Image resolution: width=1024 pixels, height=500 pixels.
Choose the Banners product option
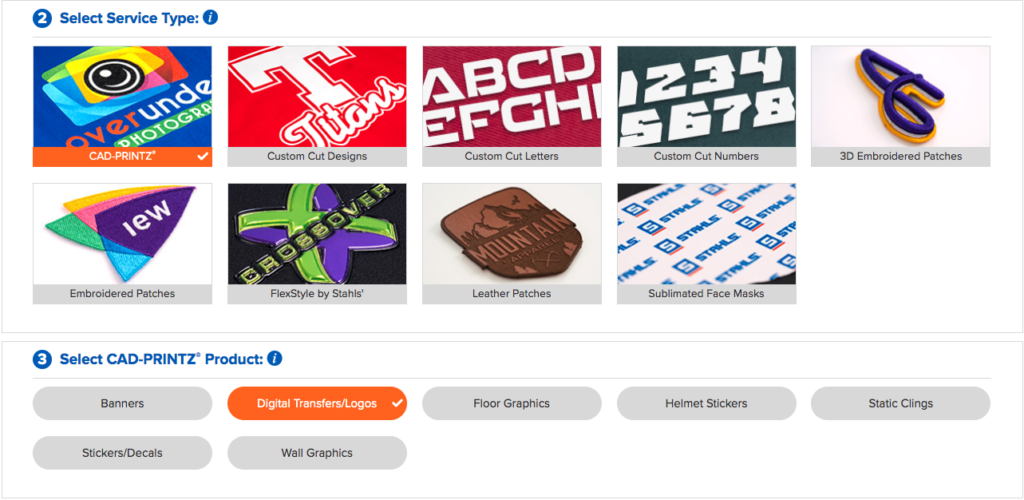point(122,403)
